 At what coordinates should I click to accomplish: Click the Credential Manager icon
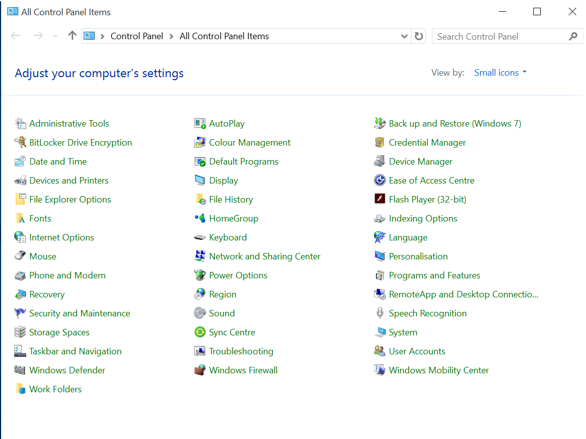point(380,142)
